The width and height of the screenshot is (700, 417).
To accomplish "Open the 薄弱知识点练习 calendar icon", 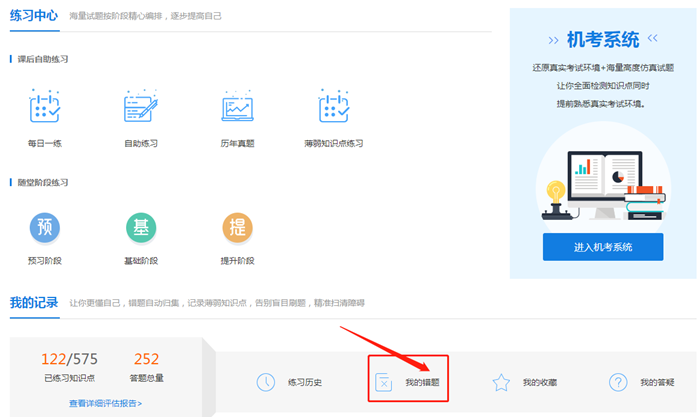I will point(334,106).
